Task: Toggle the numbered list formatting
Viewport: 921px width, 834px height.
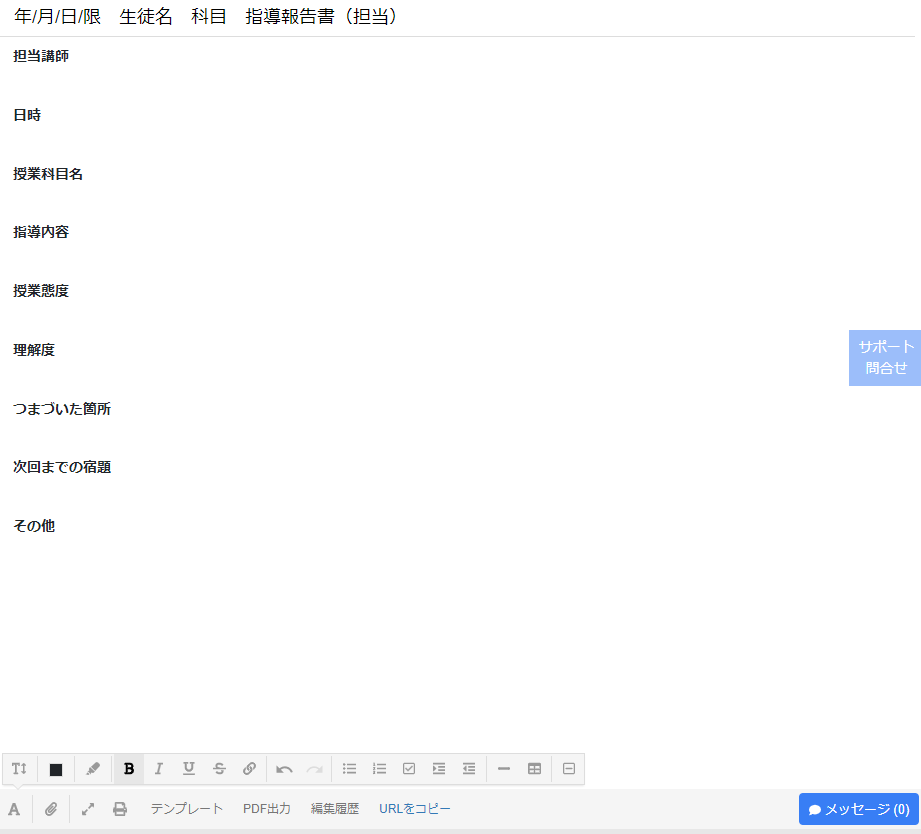Action: 379,769
